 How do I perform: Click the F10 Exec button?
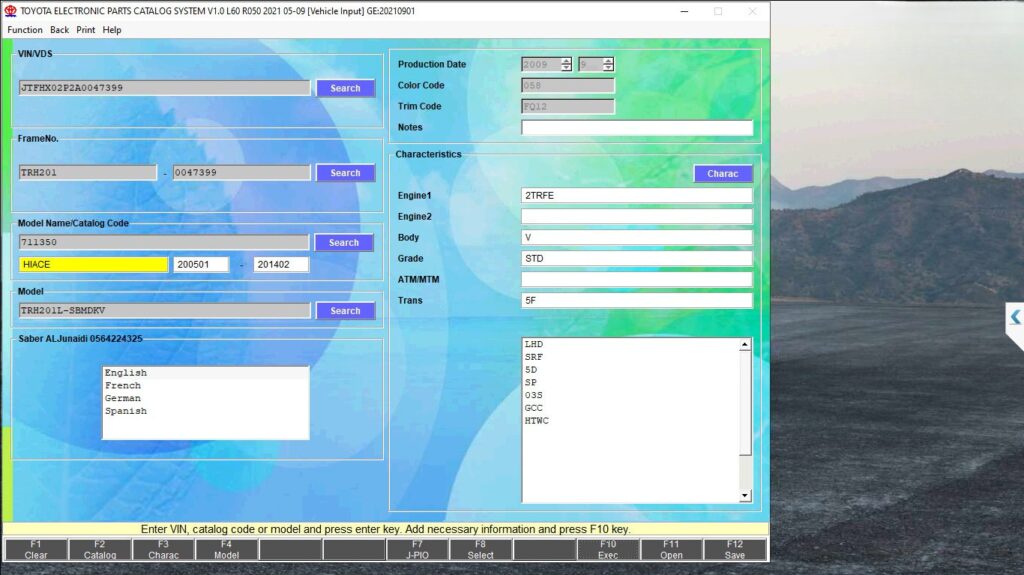[608, 550]
